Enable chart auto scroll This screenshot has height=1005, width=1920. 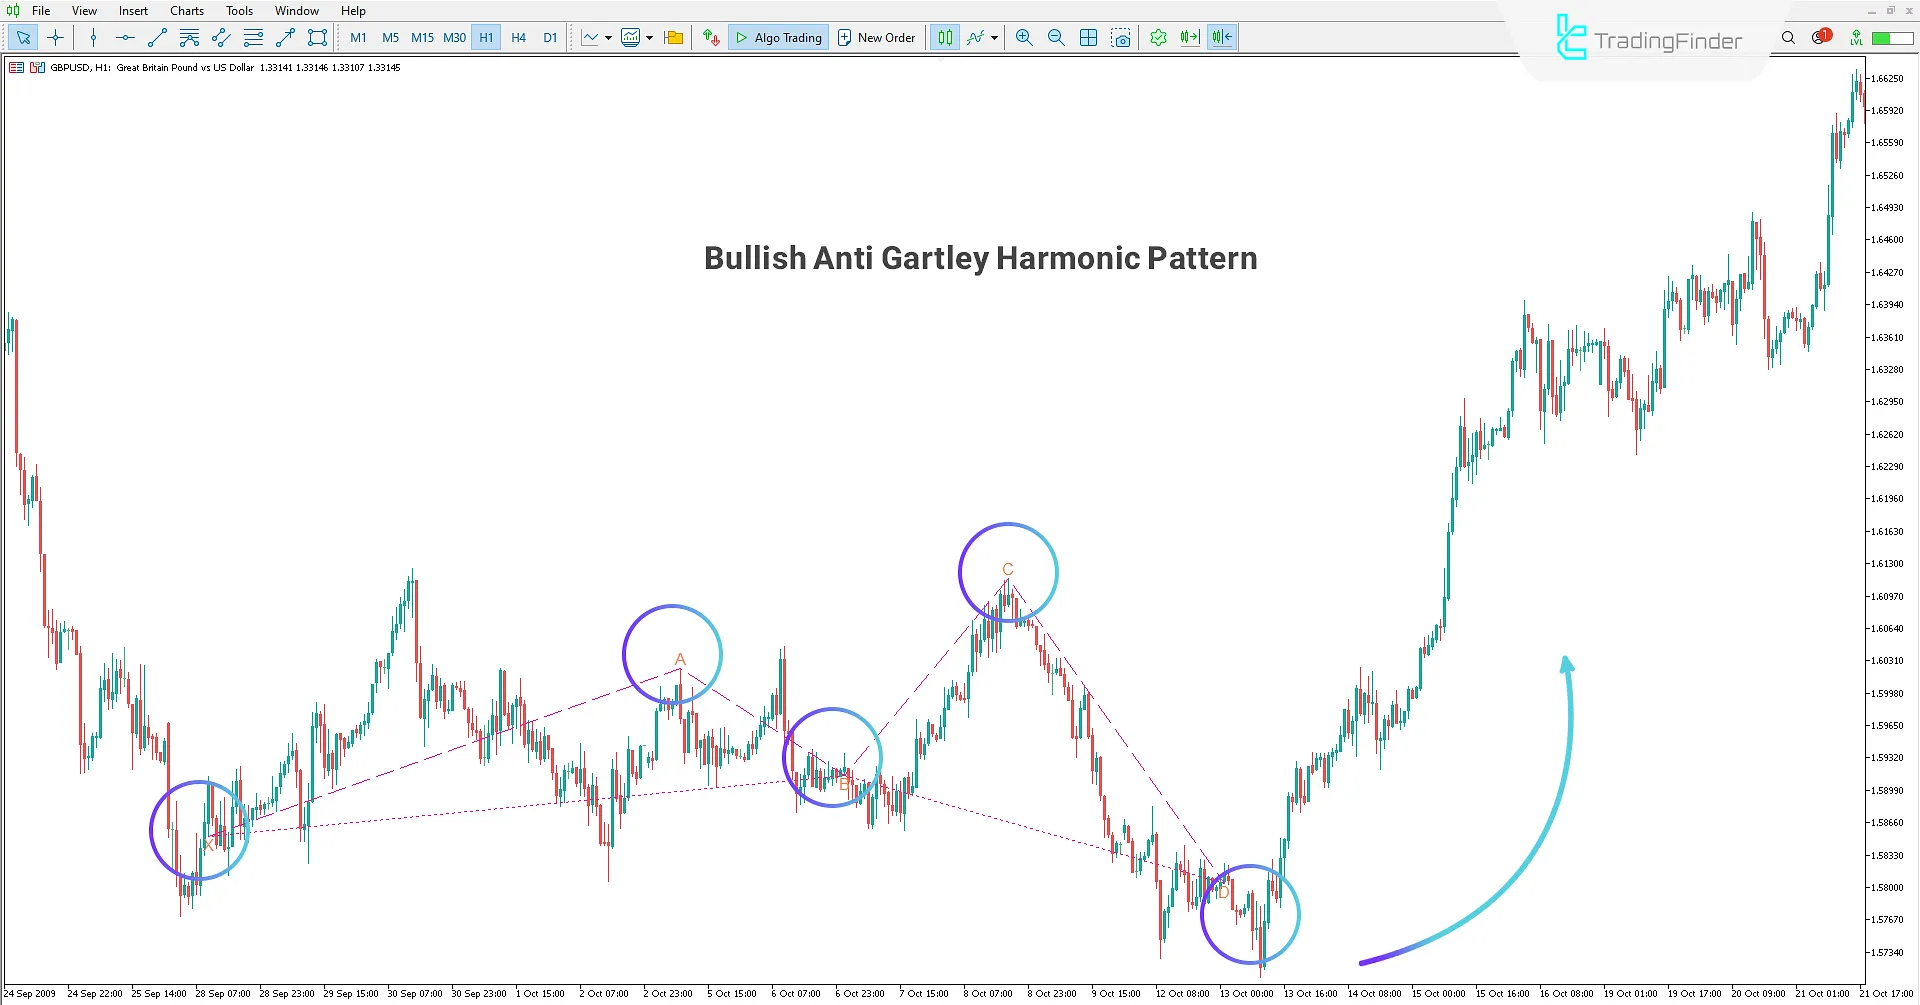pyautogui.click(x=1189, y=37)
